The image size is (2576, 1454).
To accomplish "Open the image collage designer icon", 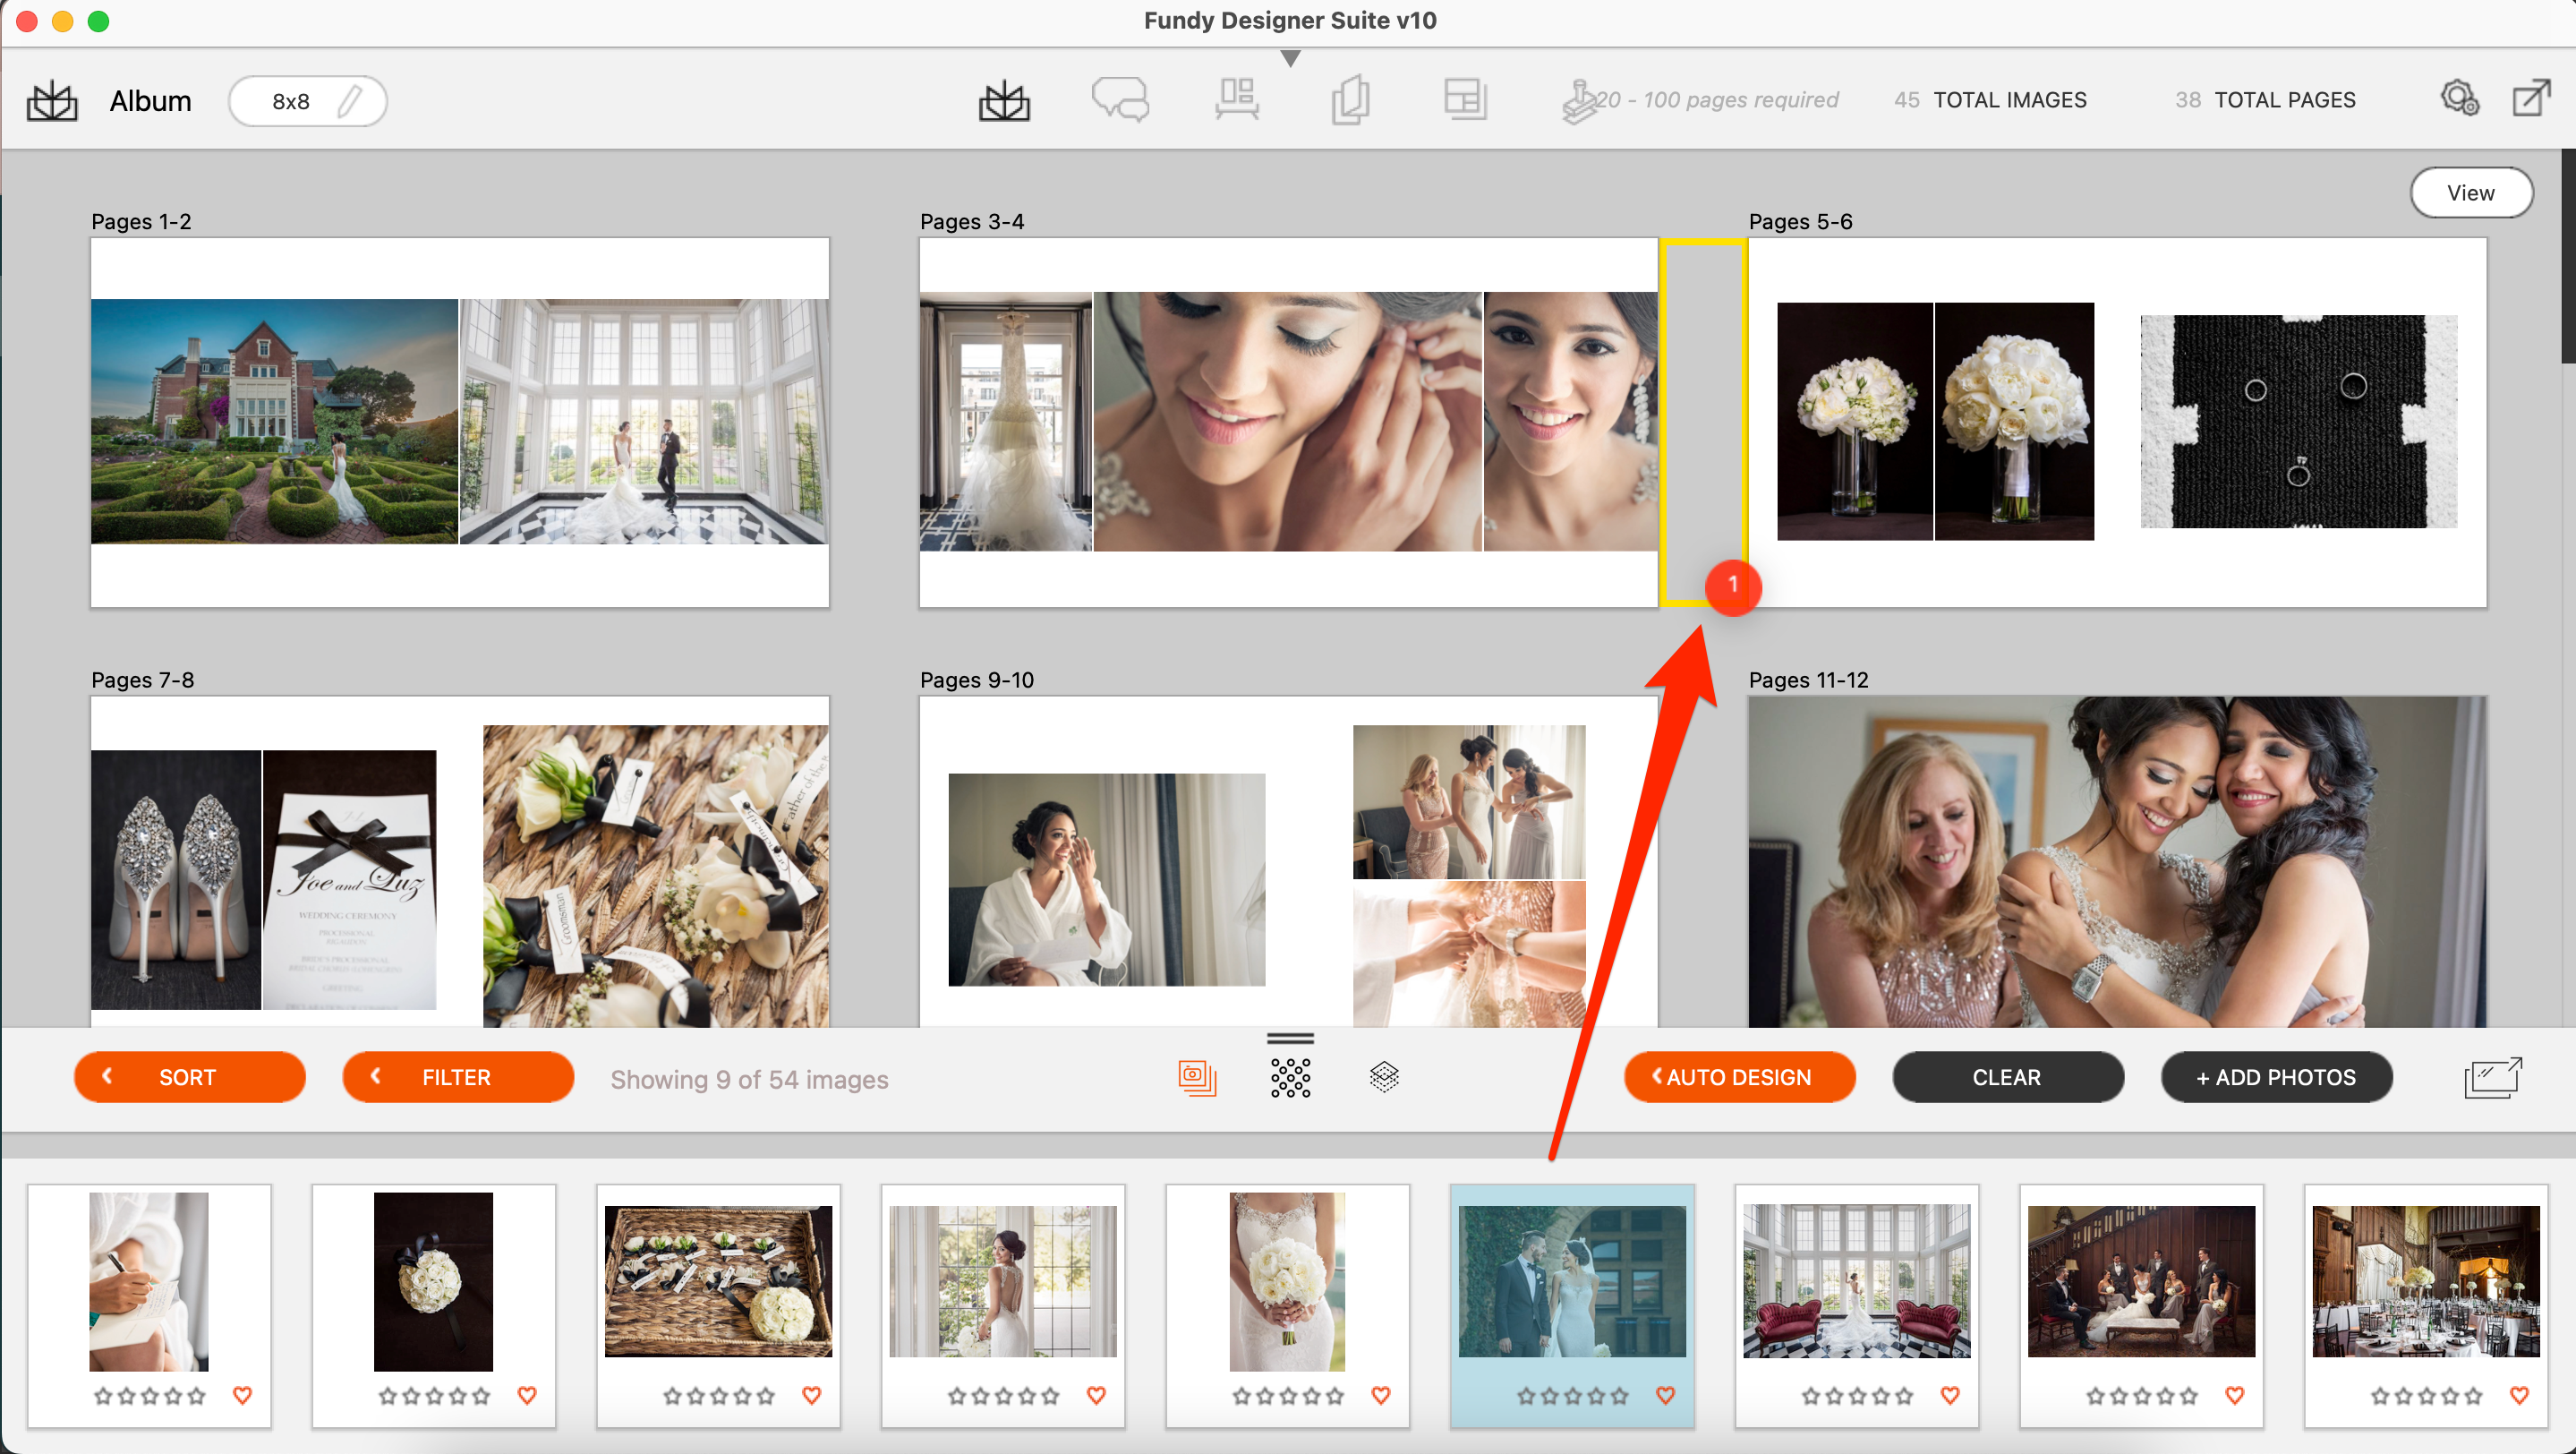I will tap(1465, 100).
